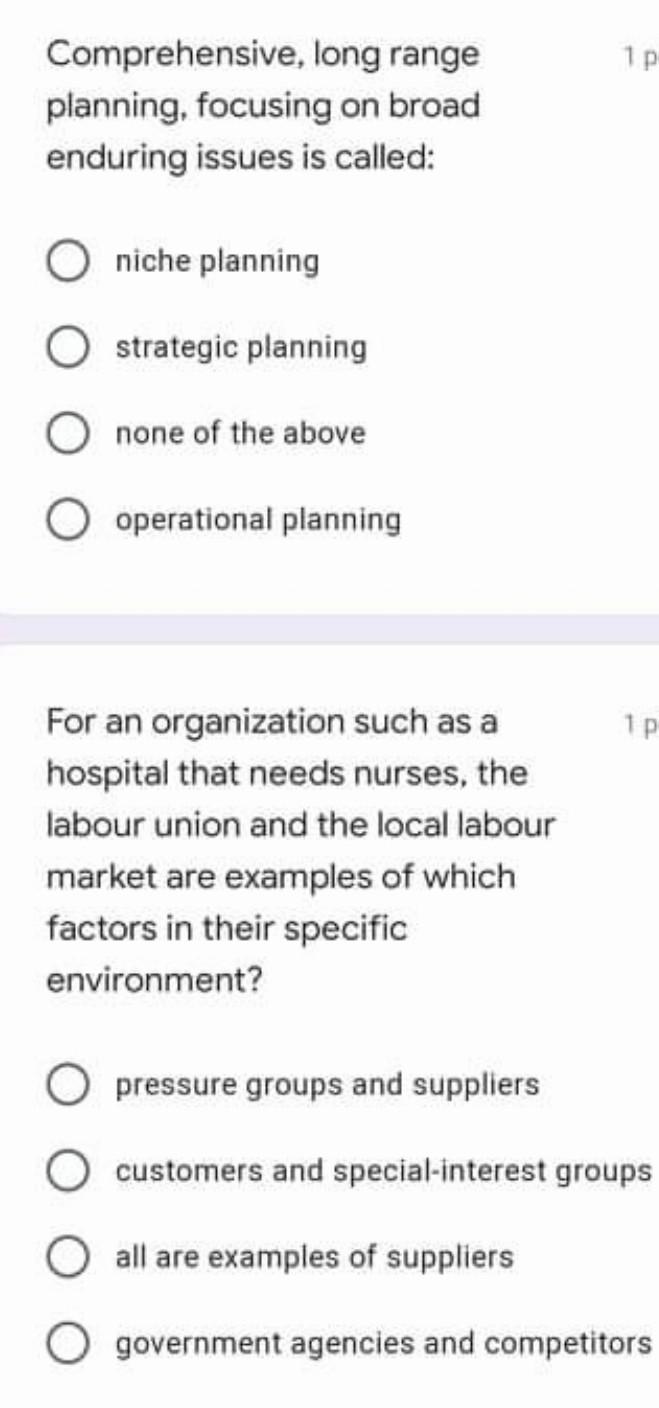This screenshot has height=1408, width=659.
Task: Select the strategic planning radio button
Action: 67,346
